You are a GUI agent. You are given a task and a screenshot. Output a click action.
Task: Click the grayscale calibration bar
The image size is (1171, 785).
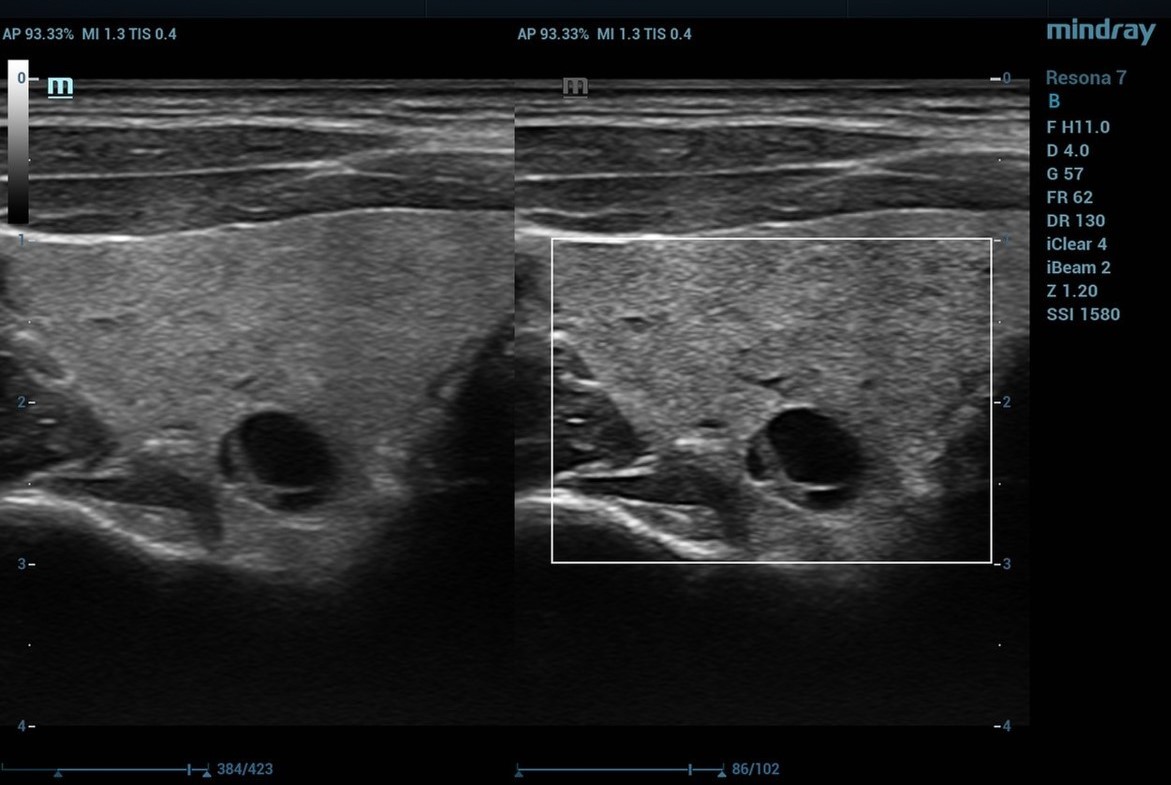[17, 140]
